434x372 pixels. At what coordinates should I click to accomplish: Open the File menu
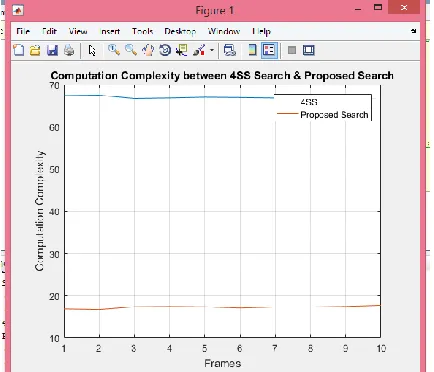click(23, 31)
